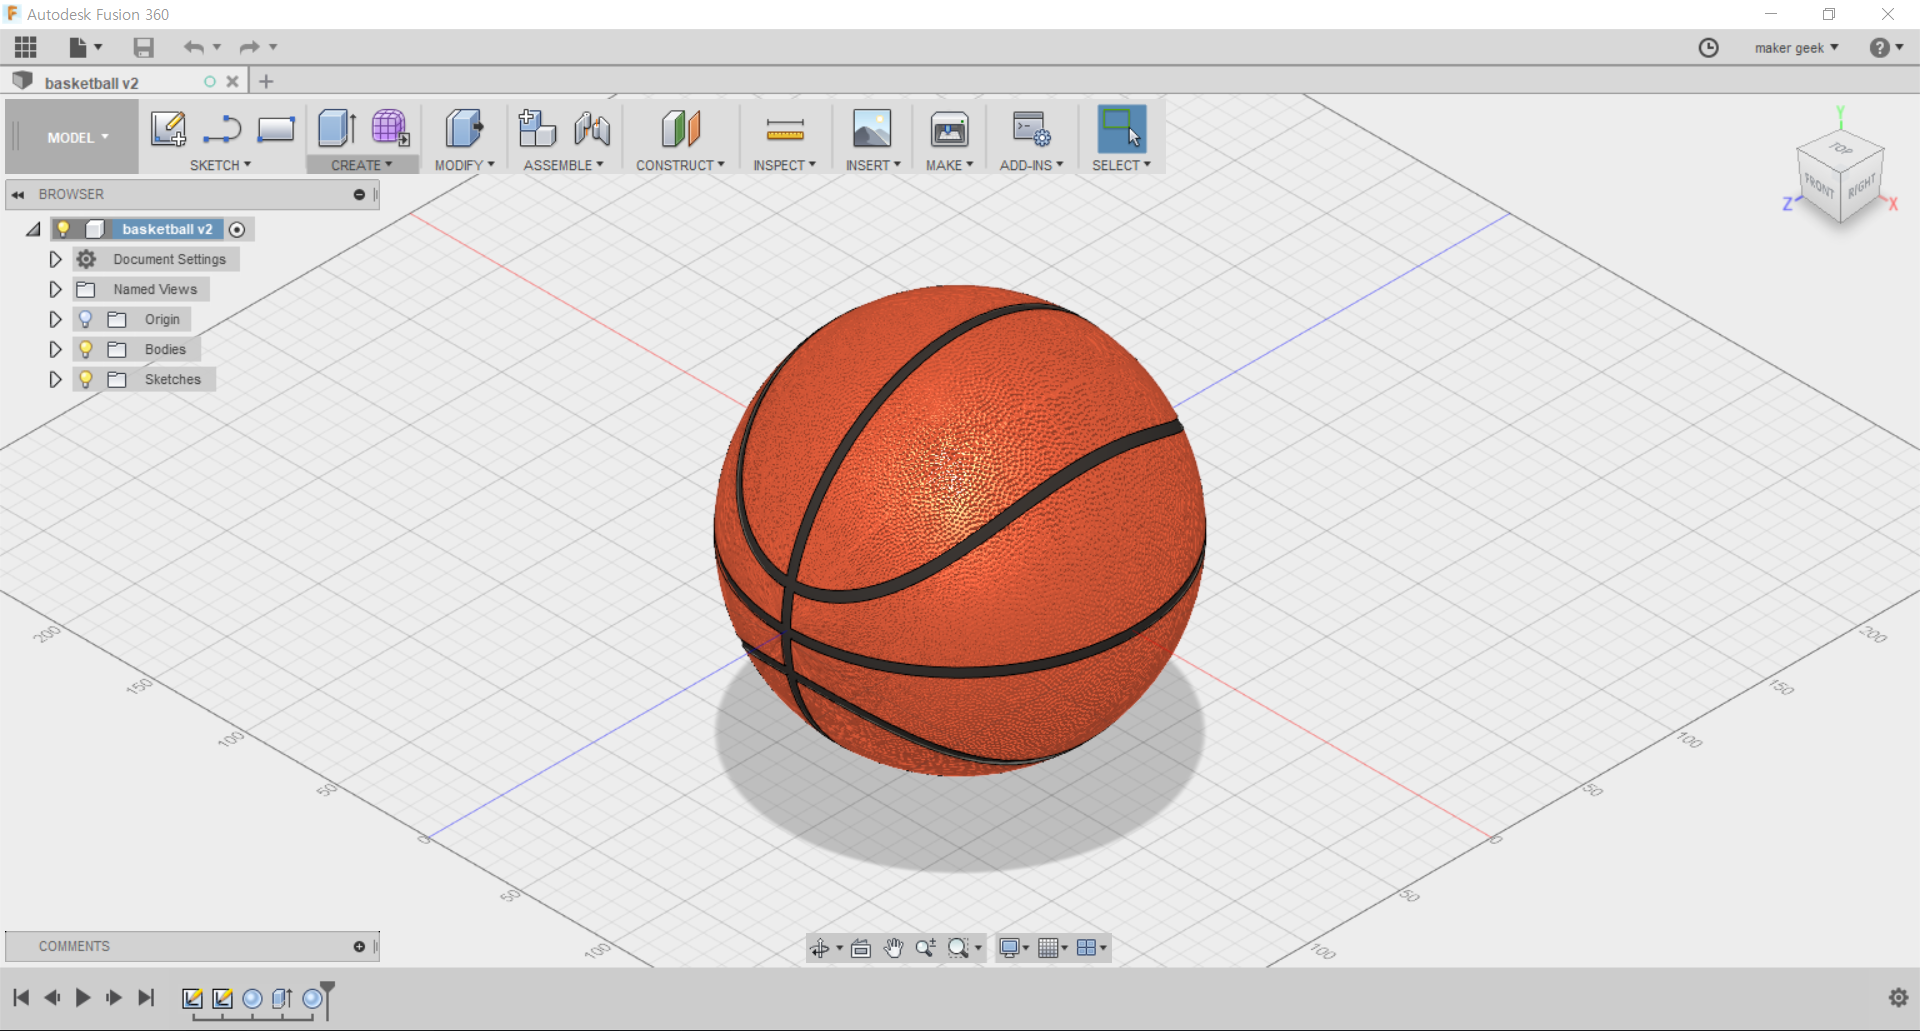This screenshot has height=1031, width=1920.
Task: Add a new design tab
Action: click(x=266, y=82)
